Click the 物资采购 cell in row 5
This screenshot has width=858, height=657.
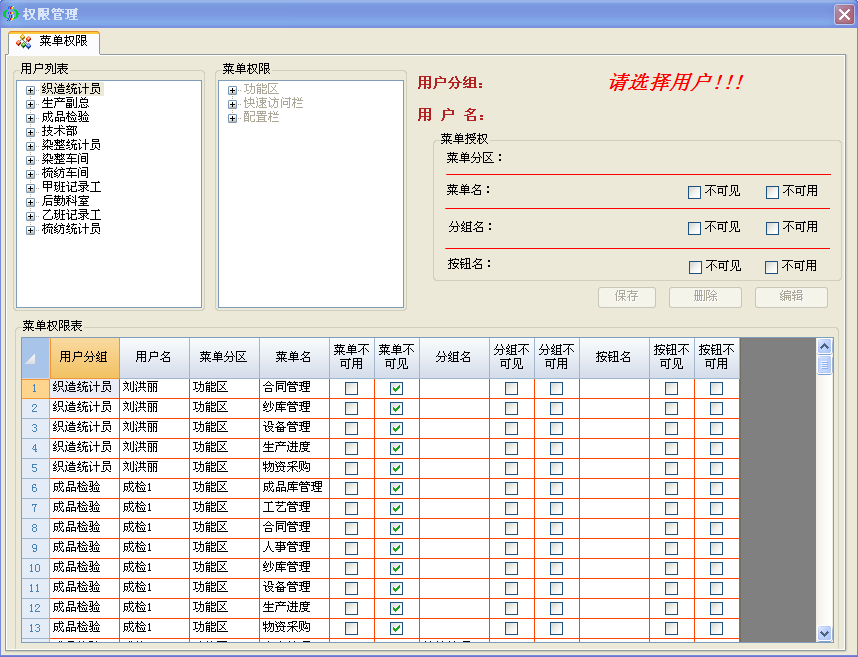pos(294,468)
